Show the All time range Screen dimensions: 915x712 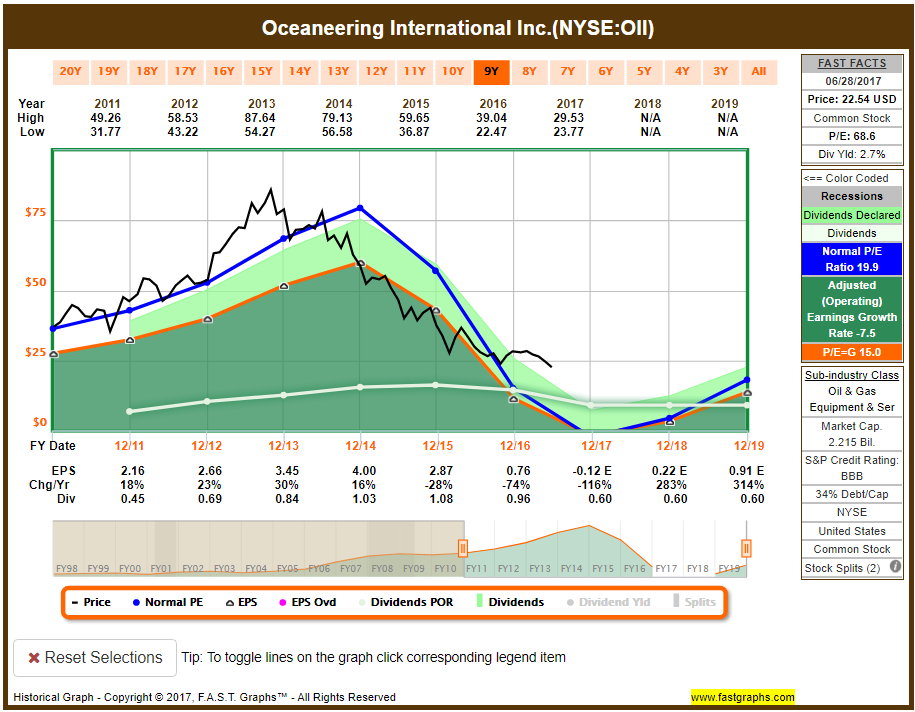[x=759, y=72]
